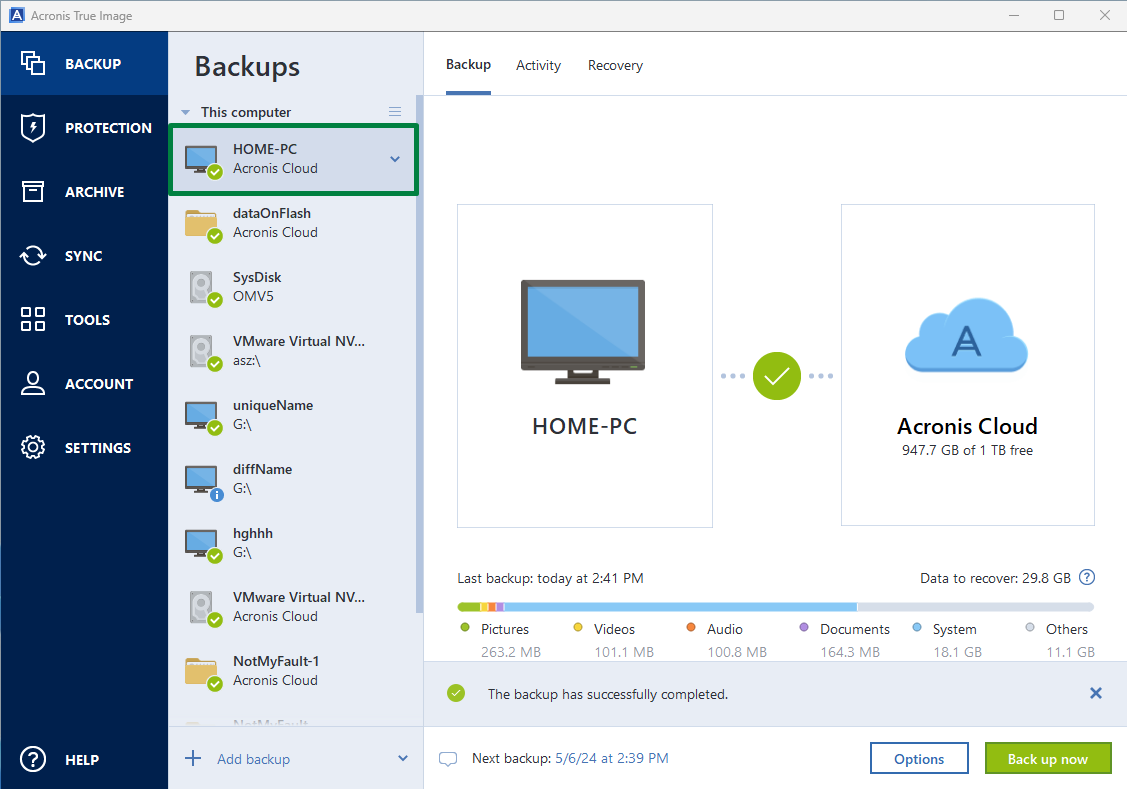Open the feedback comment icon near Next backup
The width and height of the screenshot is (1127, 789).
(x=447, y=758)
